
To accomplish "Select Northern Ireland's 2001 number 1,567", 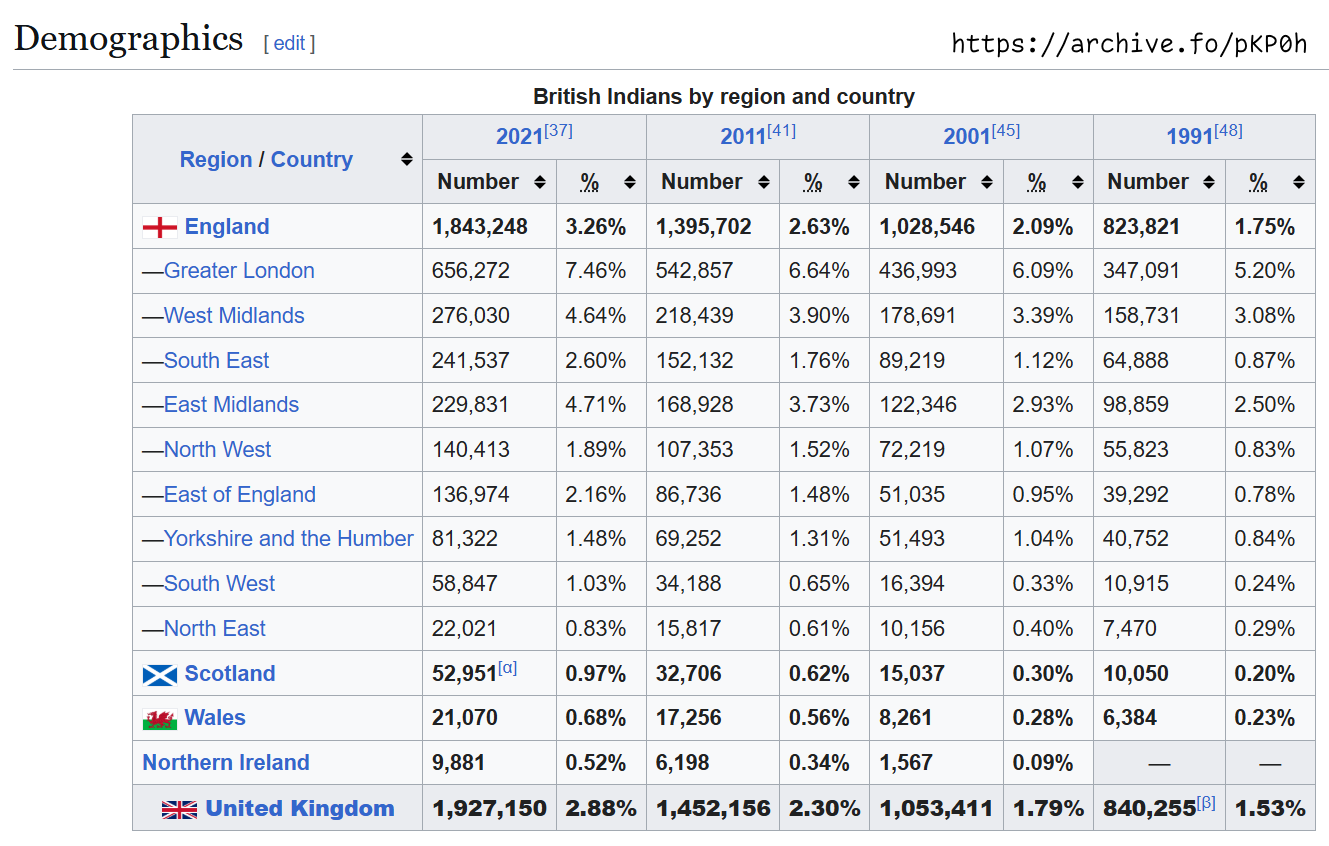I will coord(906,763).
